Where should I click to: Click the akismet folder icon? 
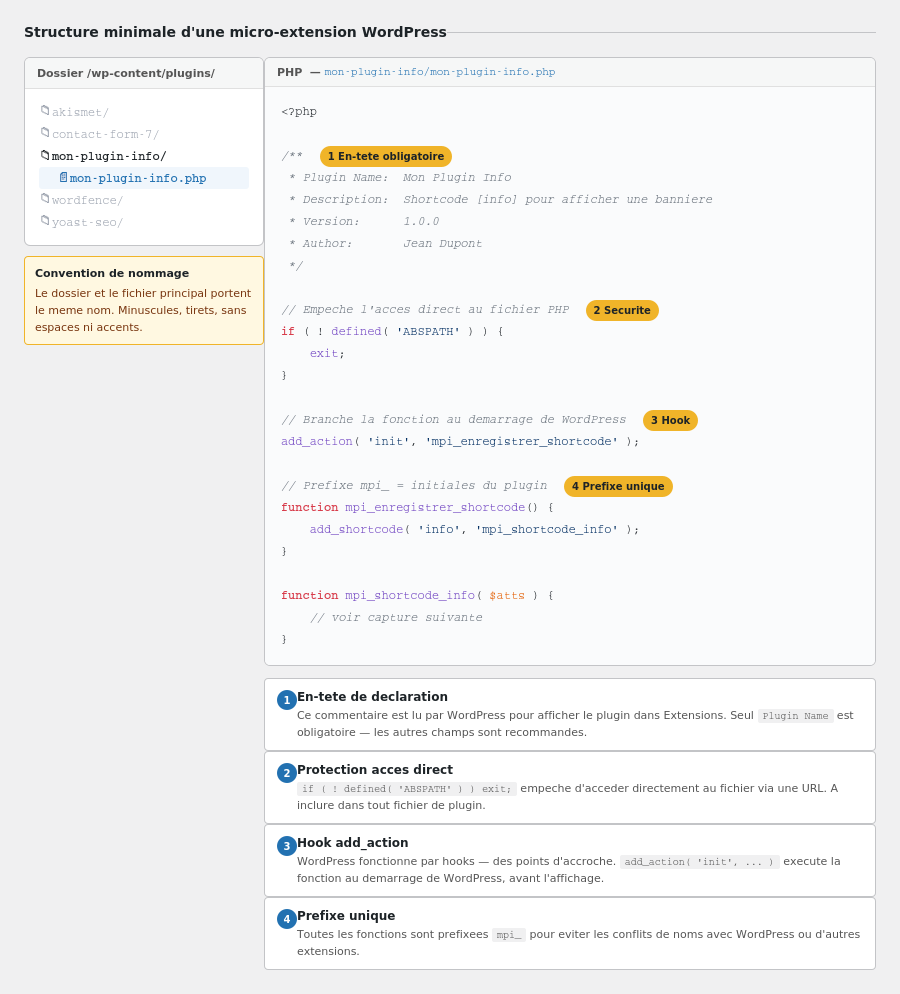tap(45, 111)
